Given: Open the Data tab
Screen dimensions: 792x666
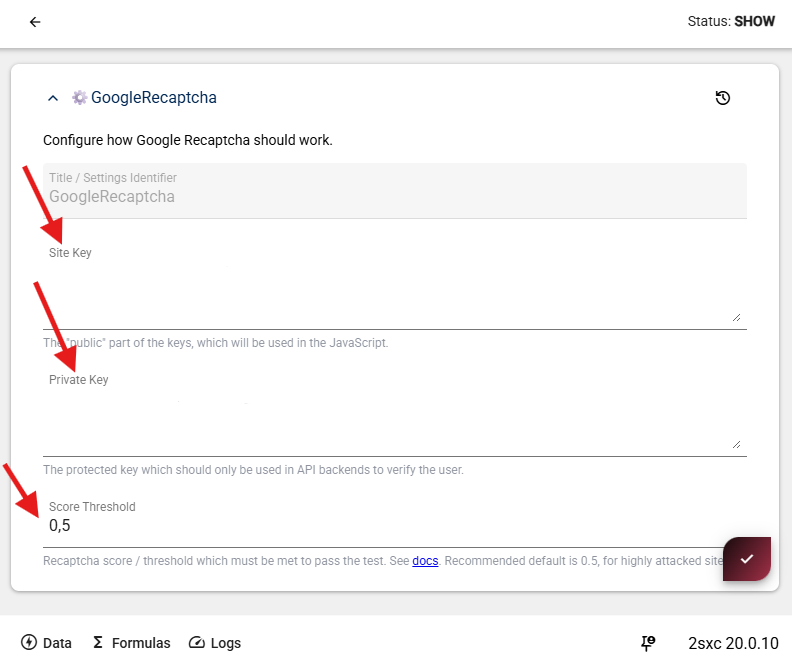Looking at the screenshot, I should [46, 643].
